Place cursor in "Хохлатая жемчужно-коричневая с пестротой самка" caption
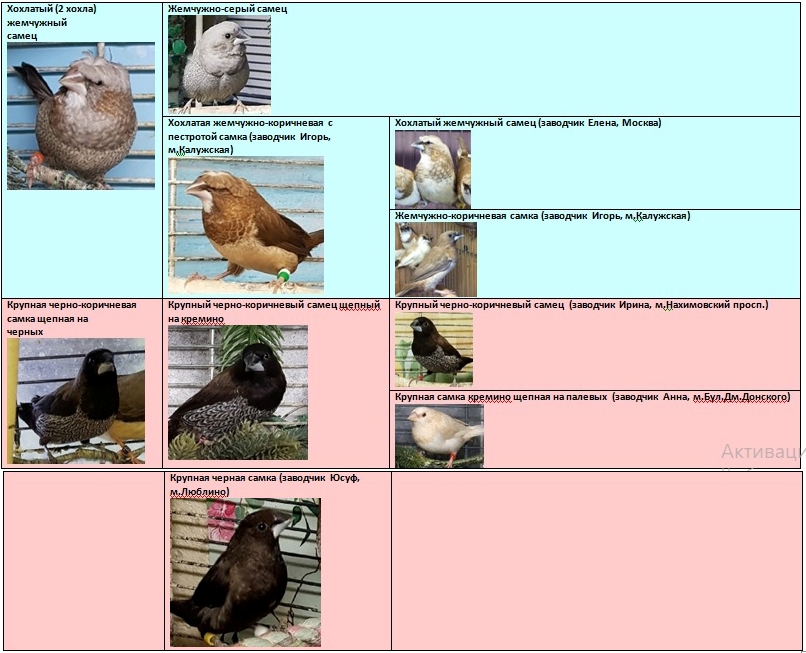 (249, 136)
